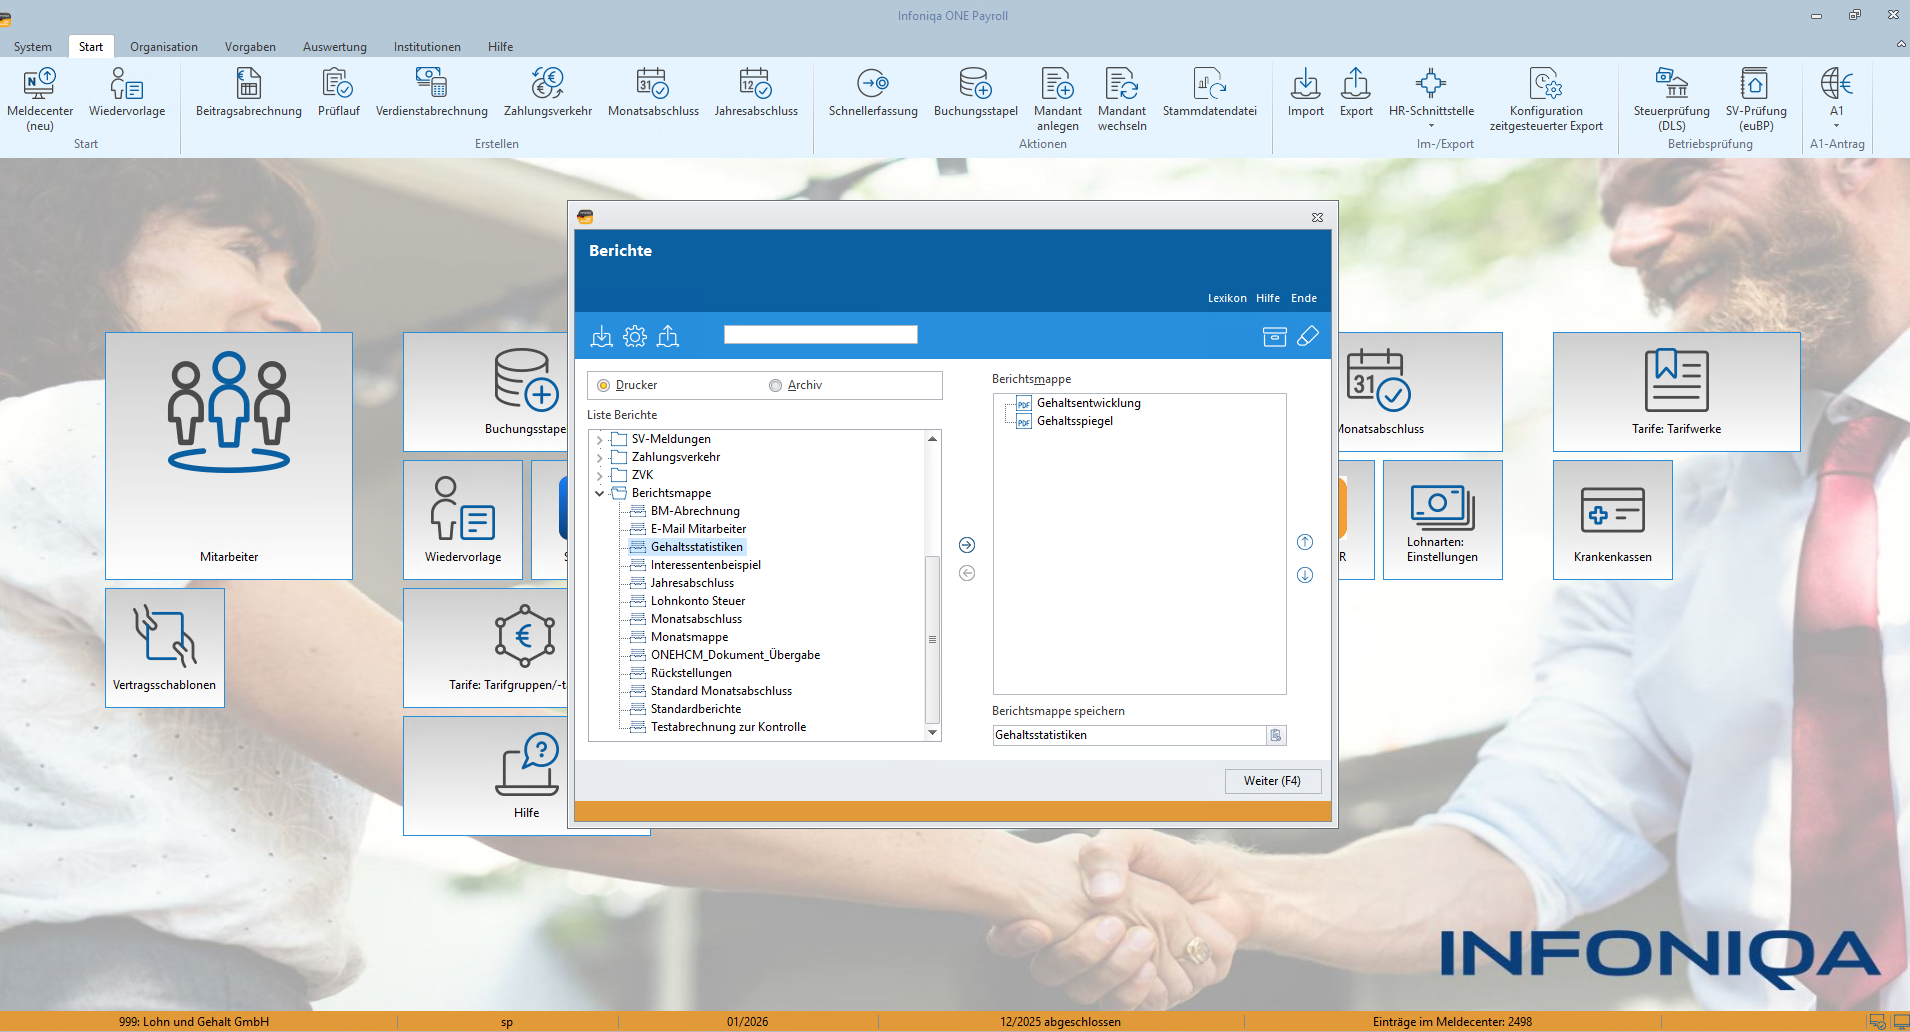Screen dimensions: 1910x1032
Task: Open Konfiguration zeitgesteuerter Export
Action: (1546, 98)
